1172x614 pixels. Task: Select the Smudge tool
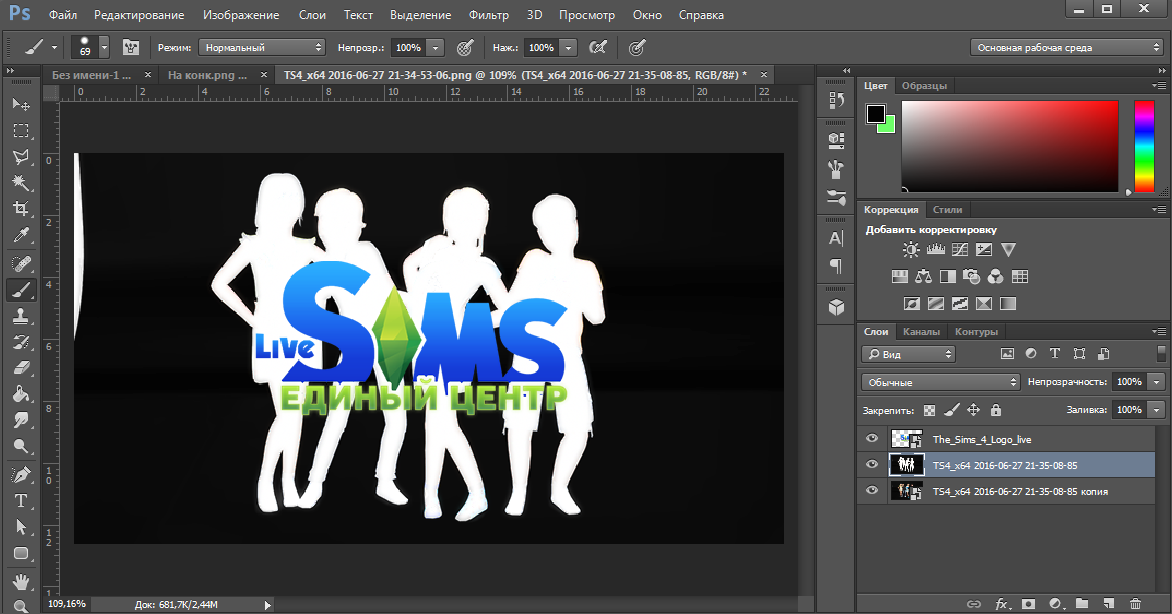[21, 420]
